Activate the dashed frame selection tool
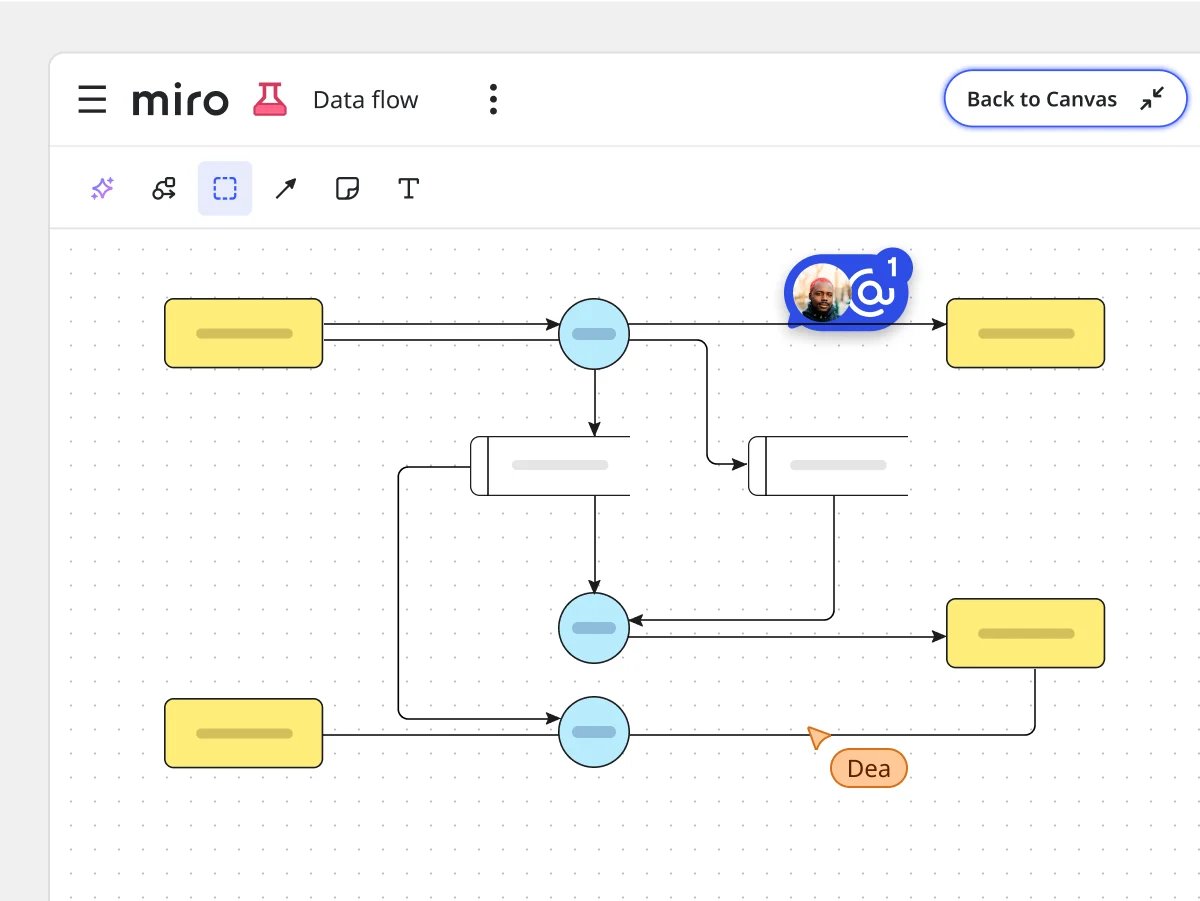 point(225,188)
